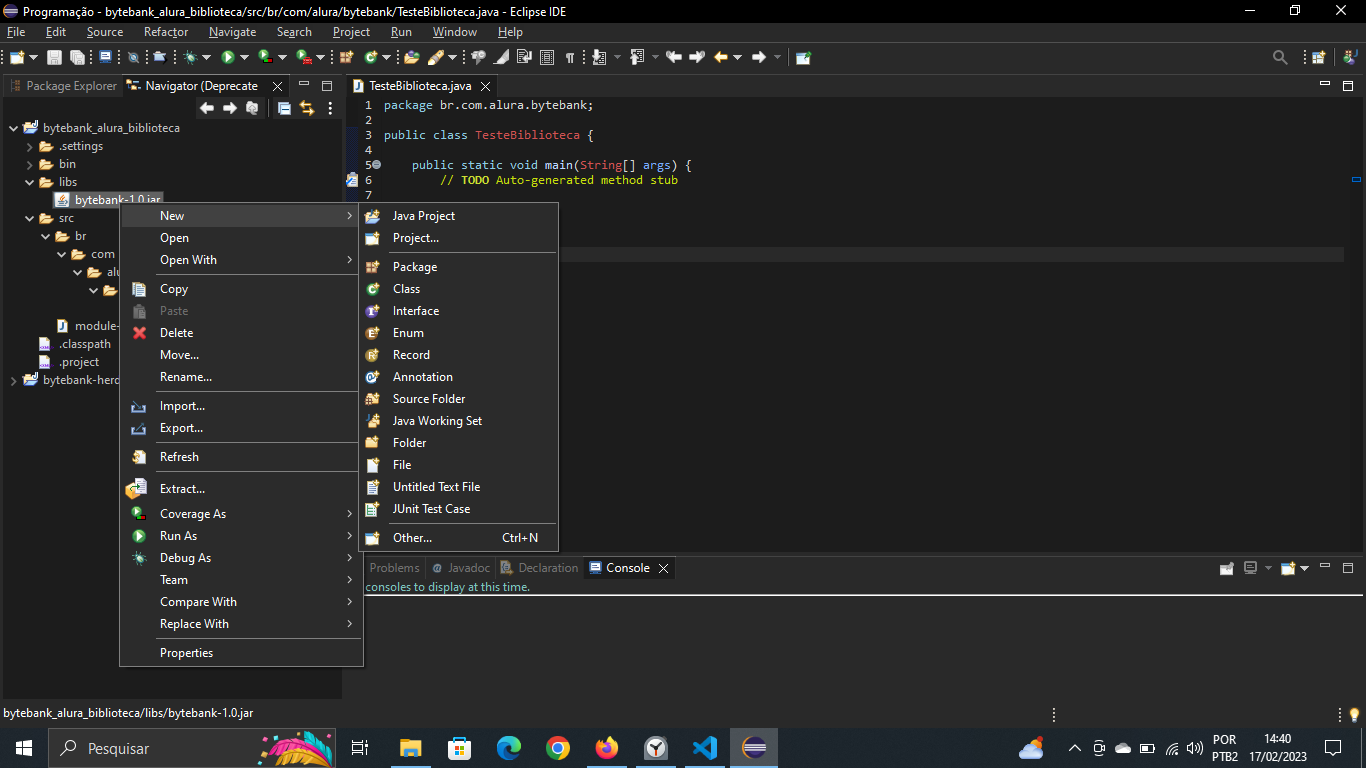Switch to the Declaration tab
Image resolution: width=1366 pixels, height=768 pixels.
click(539, 568)
